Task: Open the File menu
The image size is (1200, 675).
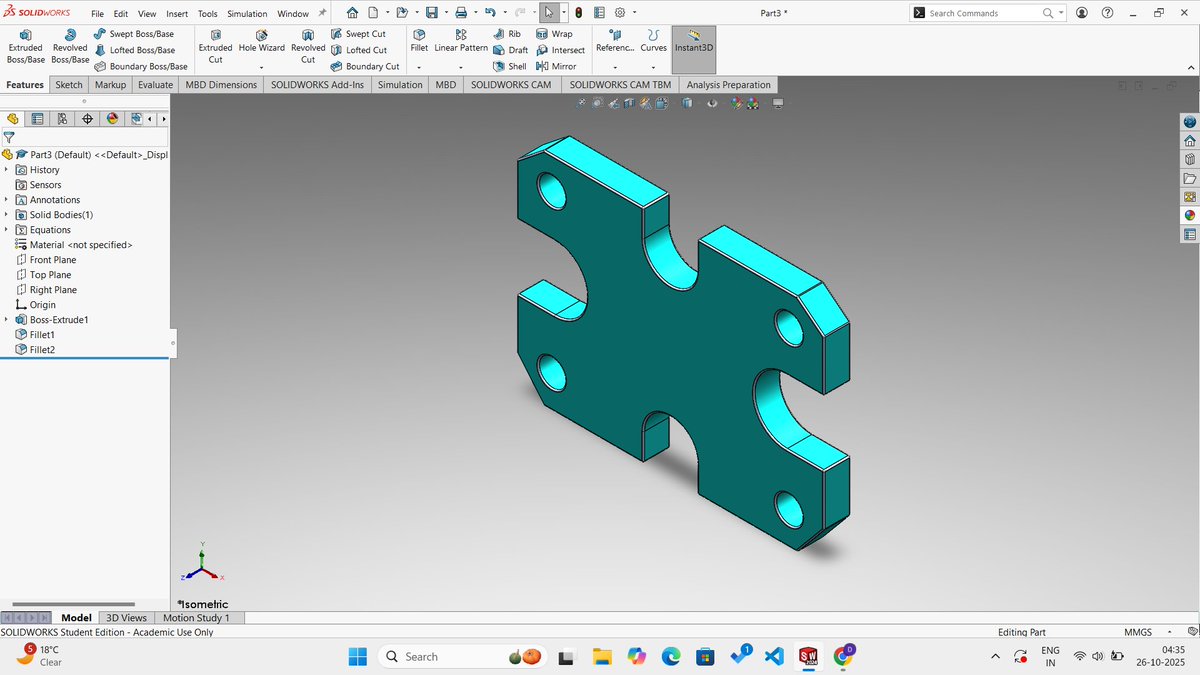Action: coord(97,14)
